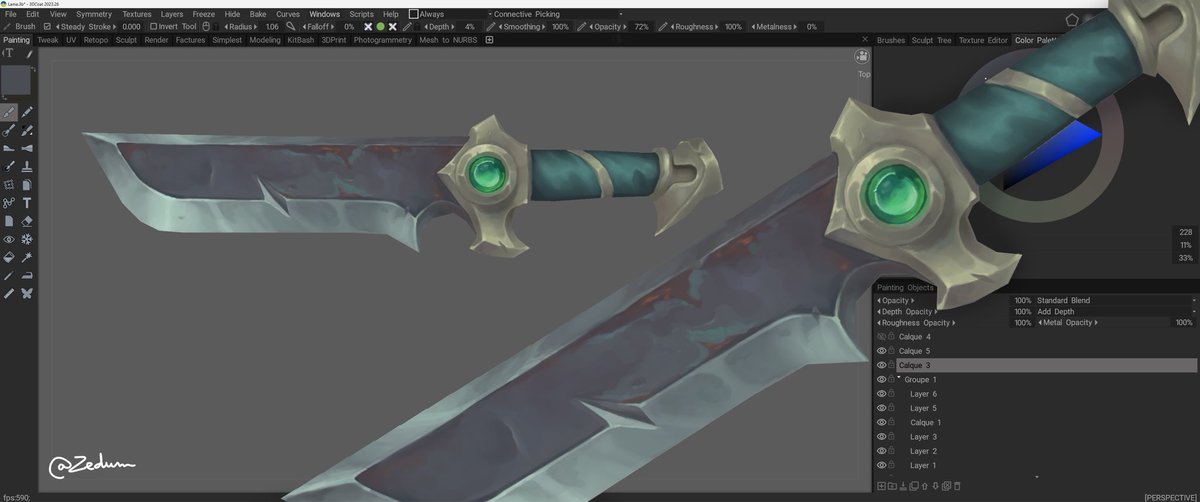Switch to the Sculpt room tab
Viewport: 1200px width, 502px height.
(126, 40)
